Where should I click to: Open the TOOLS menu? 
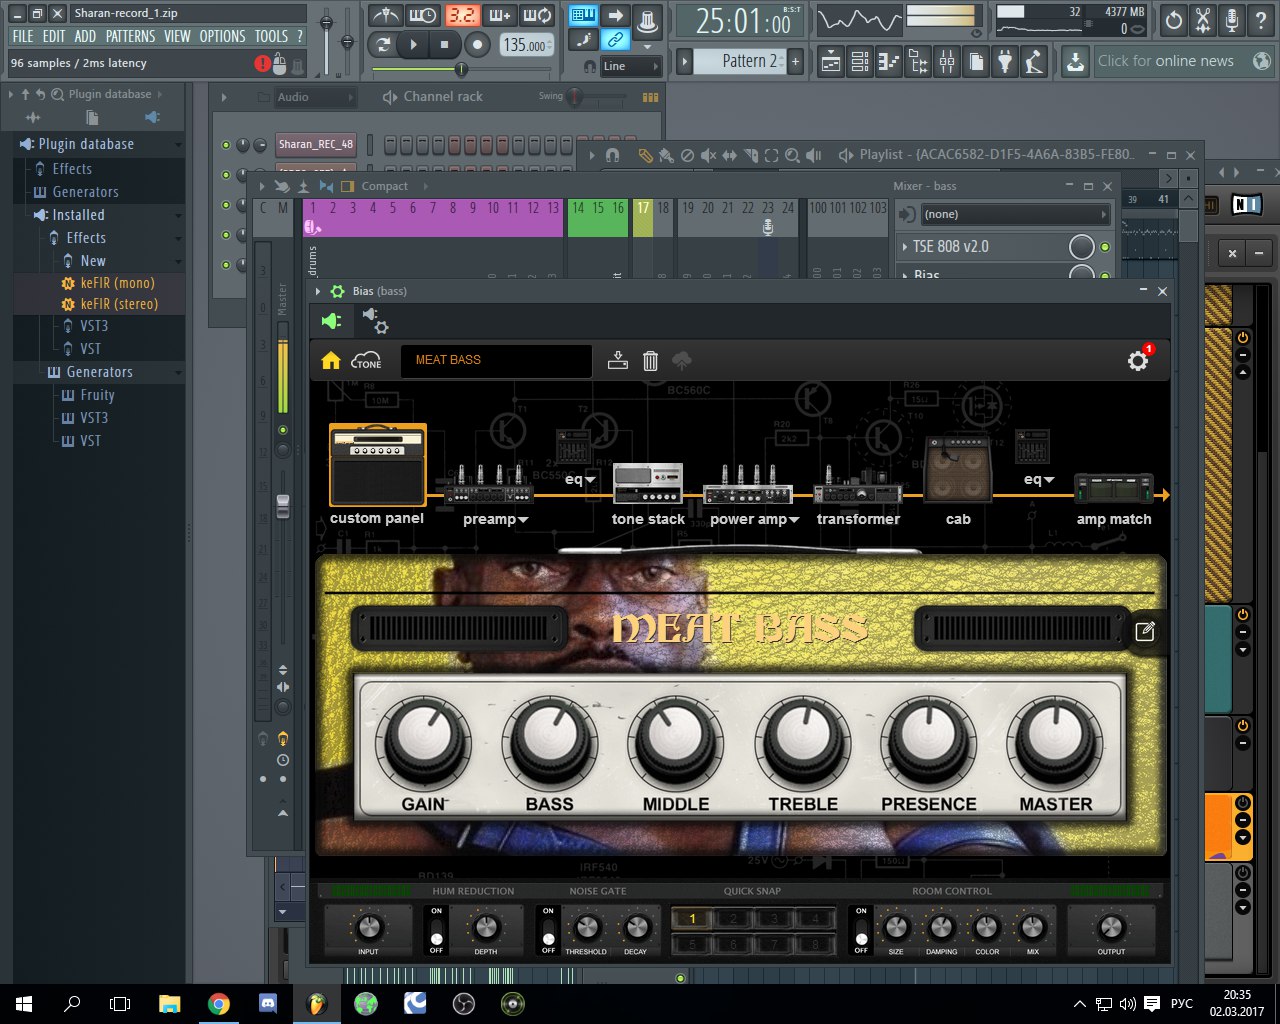click(271, 36)
